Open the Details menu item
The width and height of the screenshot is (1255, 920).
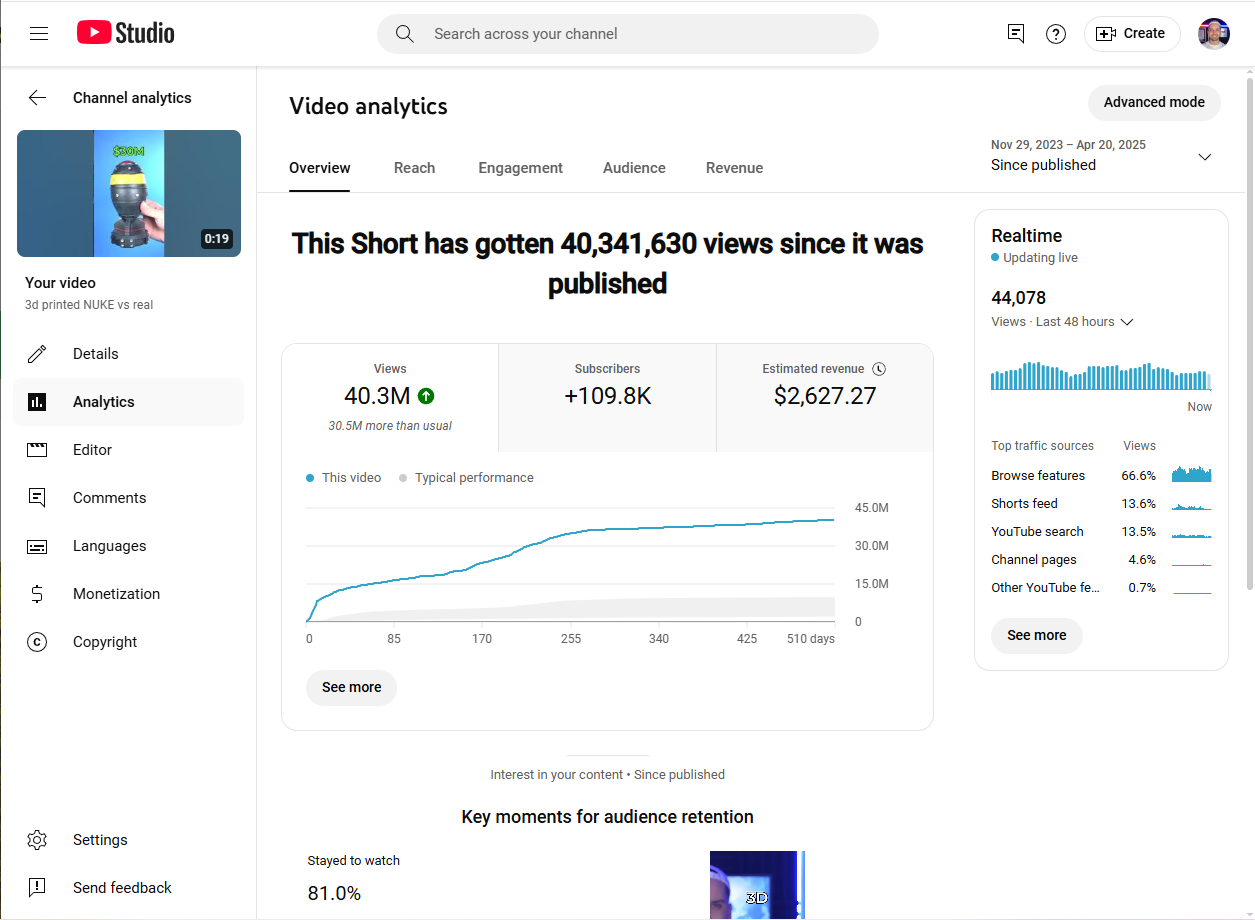[128, 354]
